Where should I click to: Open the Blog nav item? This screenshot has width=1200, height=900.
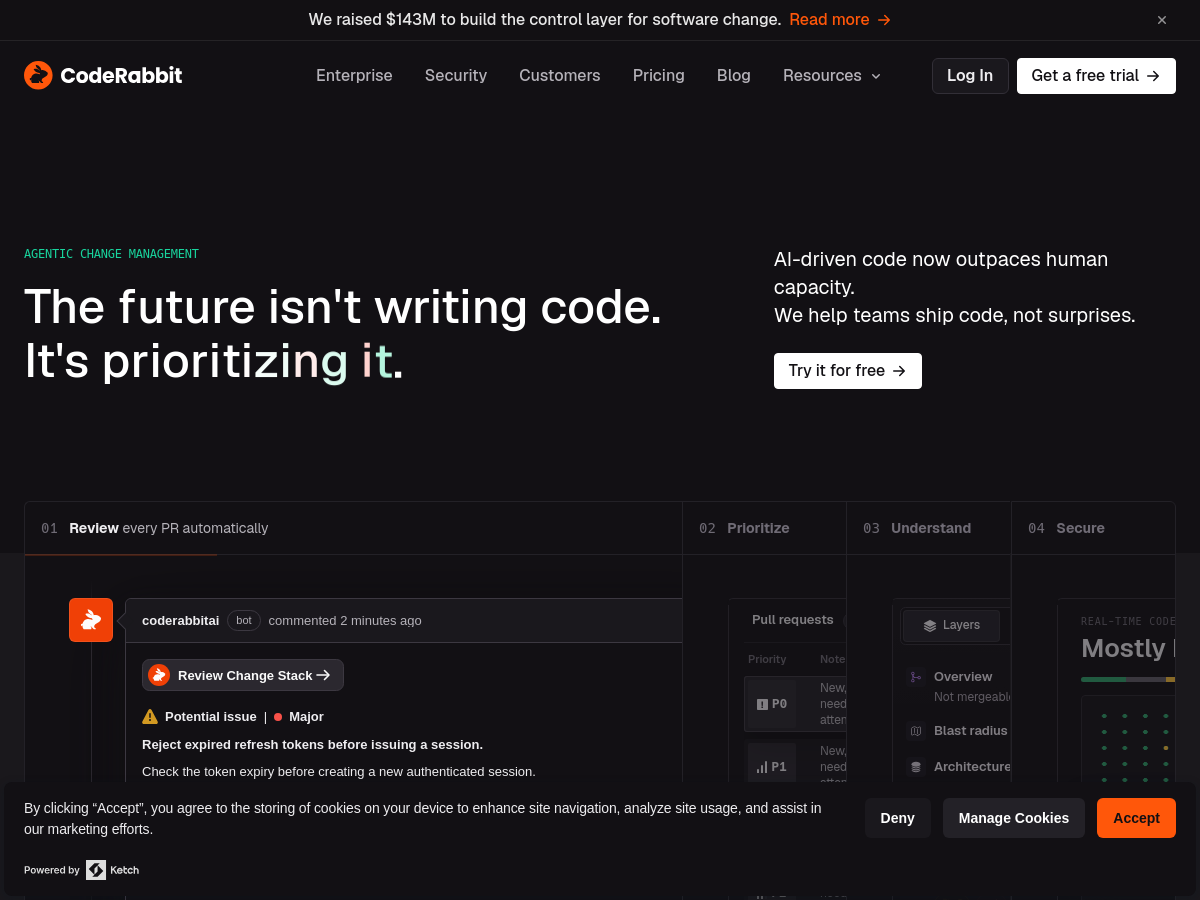point(734,76)
